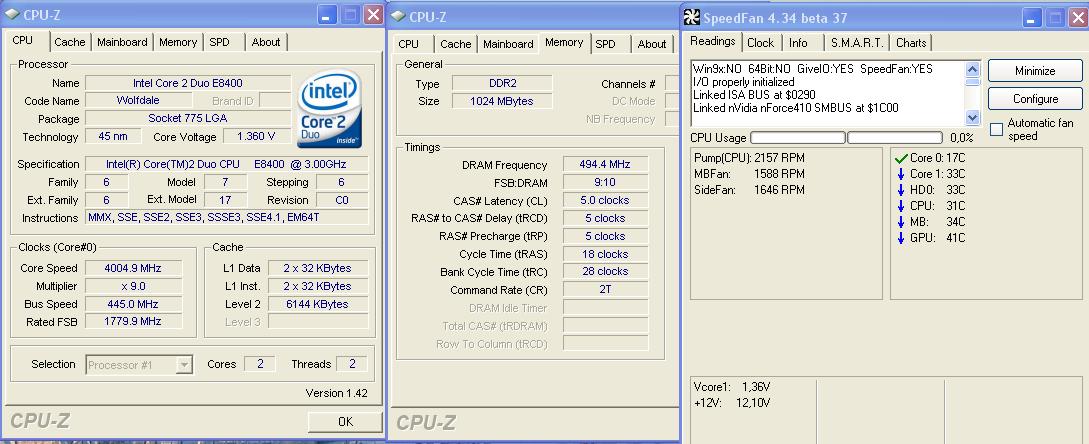Open SpeedFan S.M.A.R.T. tab
Screen dimensions: 1089x444
pos(858,43)
